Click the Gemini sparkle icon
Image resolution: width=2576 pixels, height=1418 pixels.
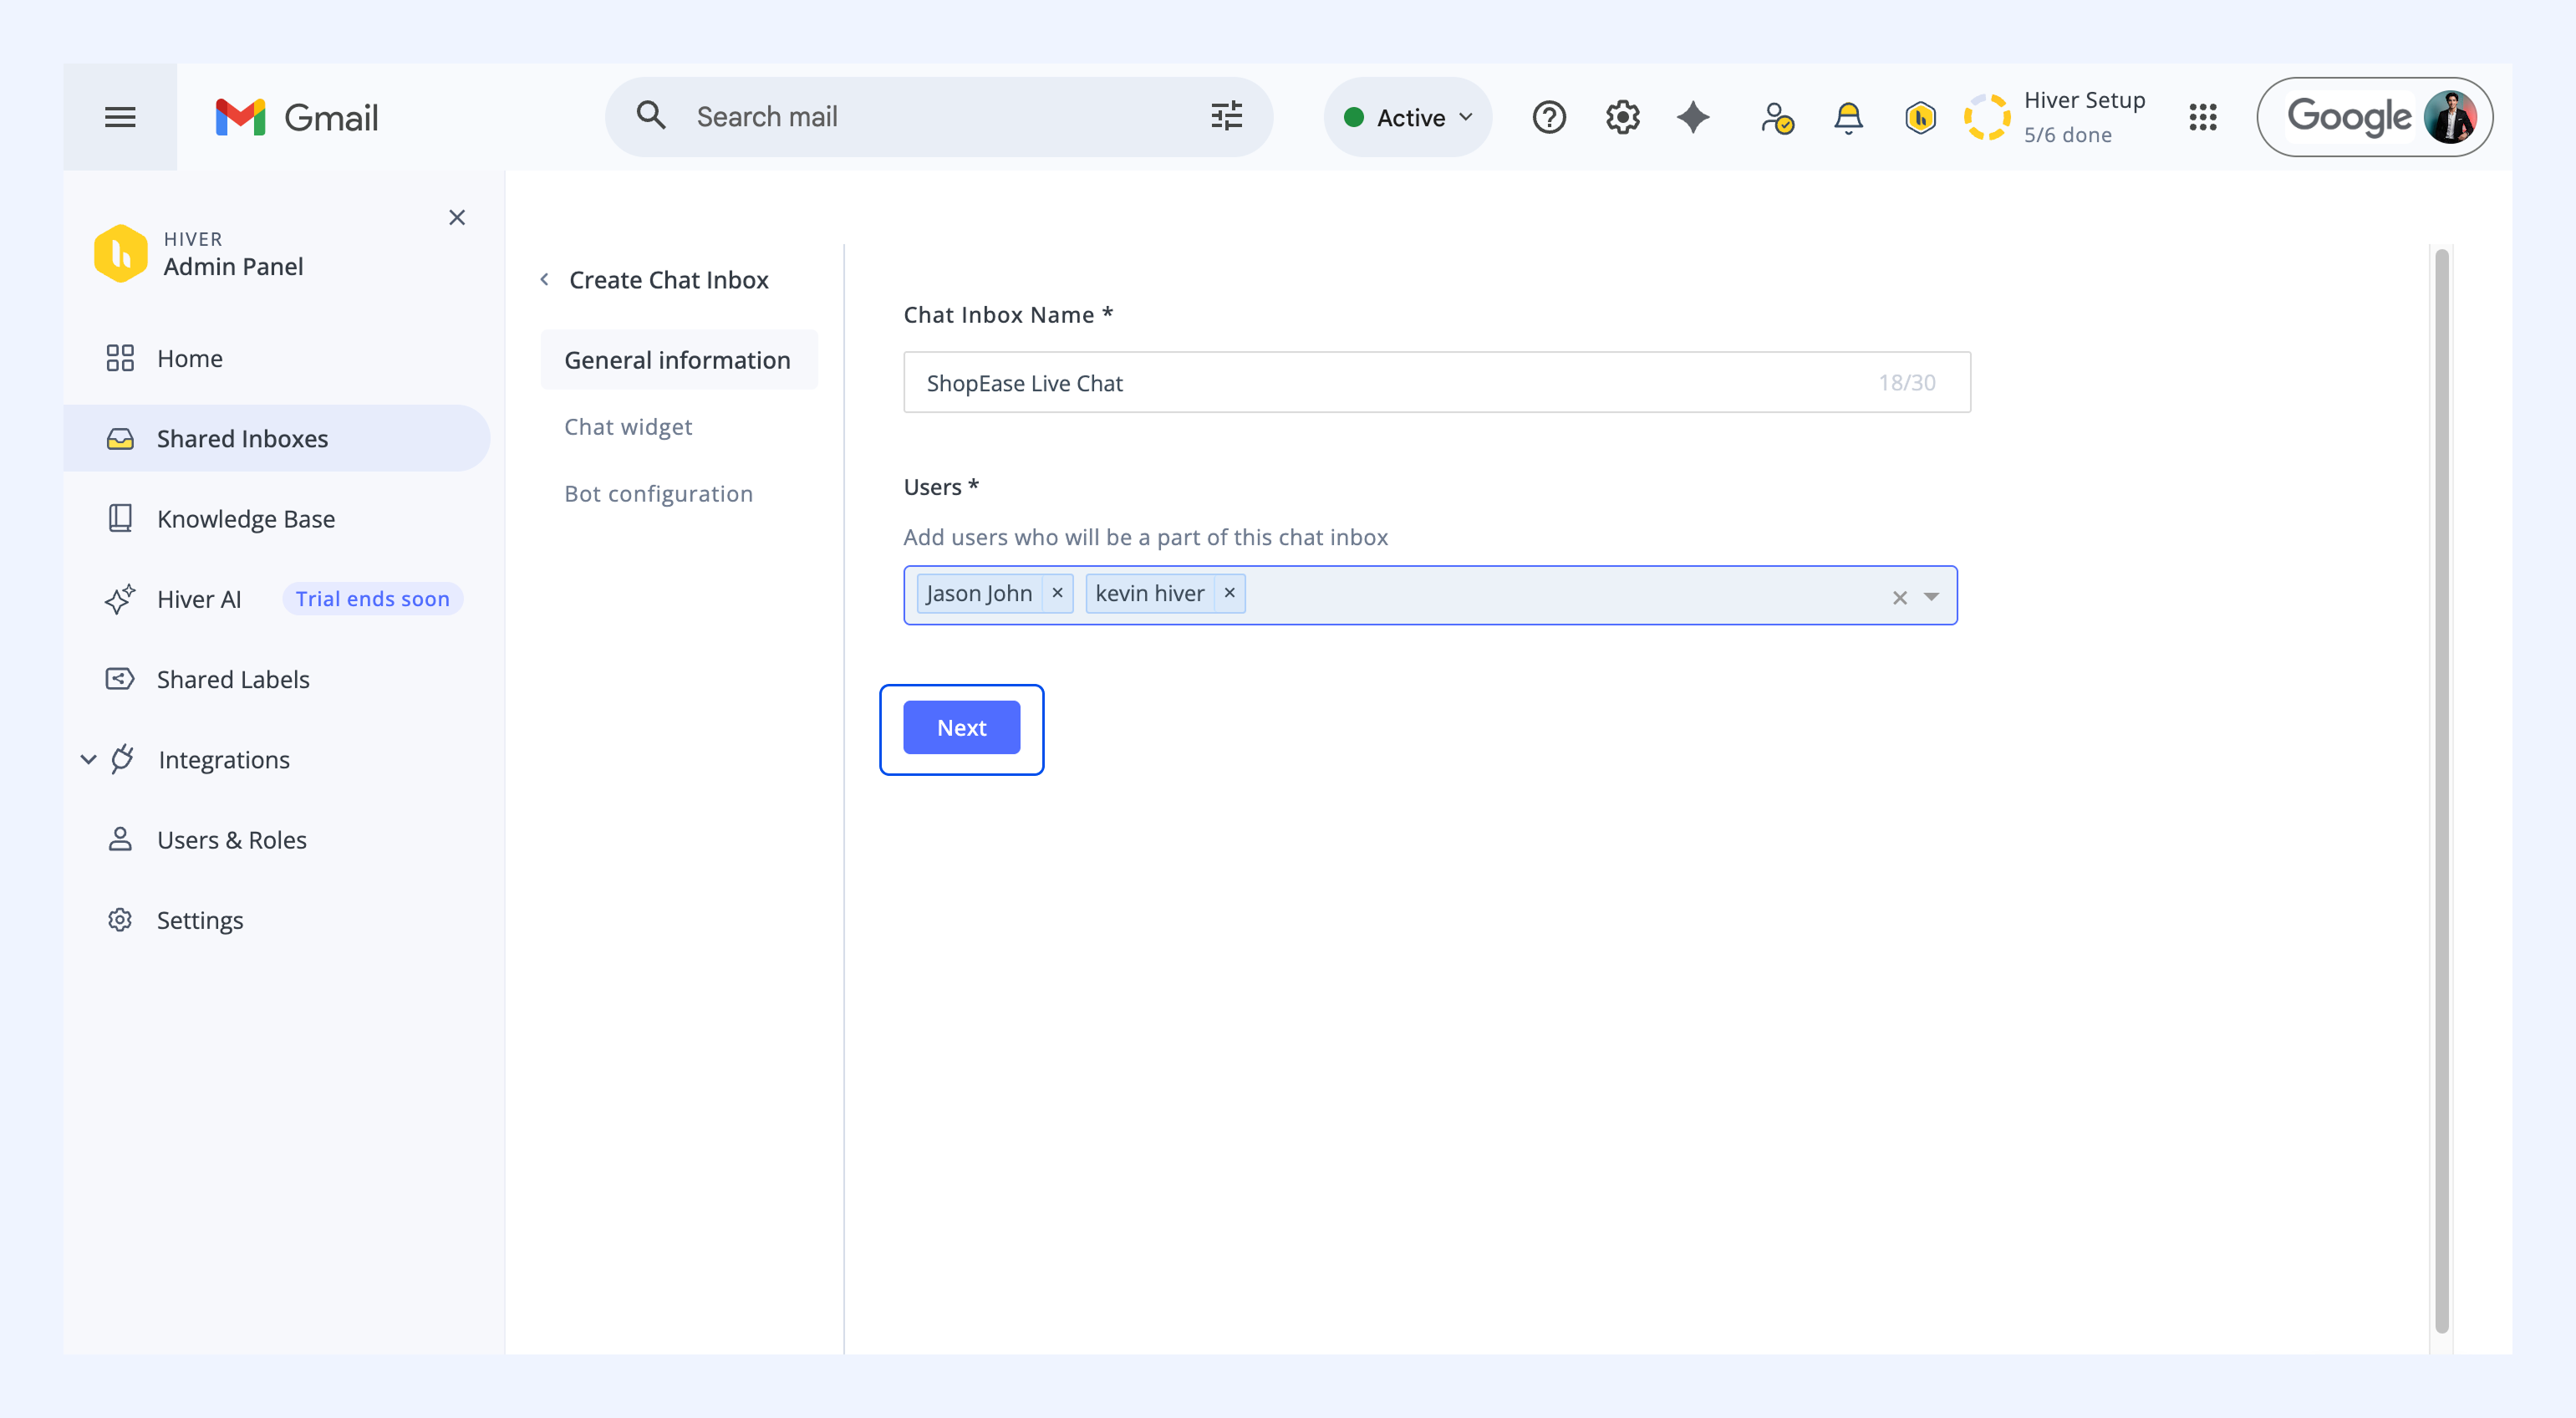[1693, 117]
